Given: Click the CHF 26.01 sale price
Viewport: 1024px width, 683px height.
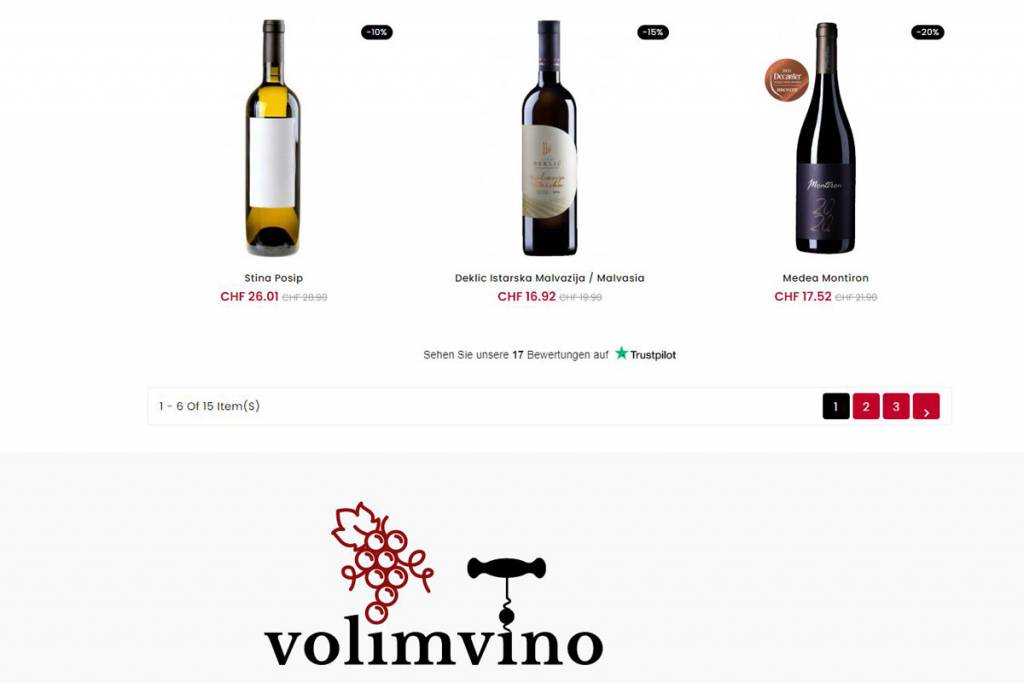Looking at the screenshot, I should [x=249, y=296].
